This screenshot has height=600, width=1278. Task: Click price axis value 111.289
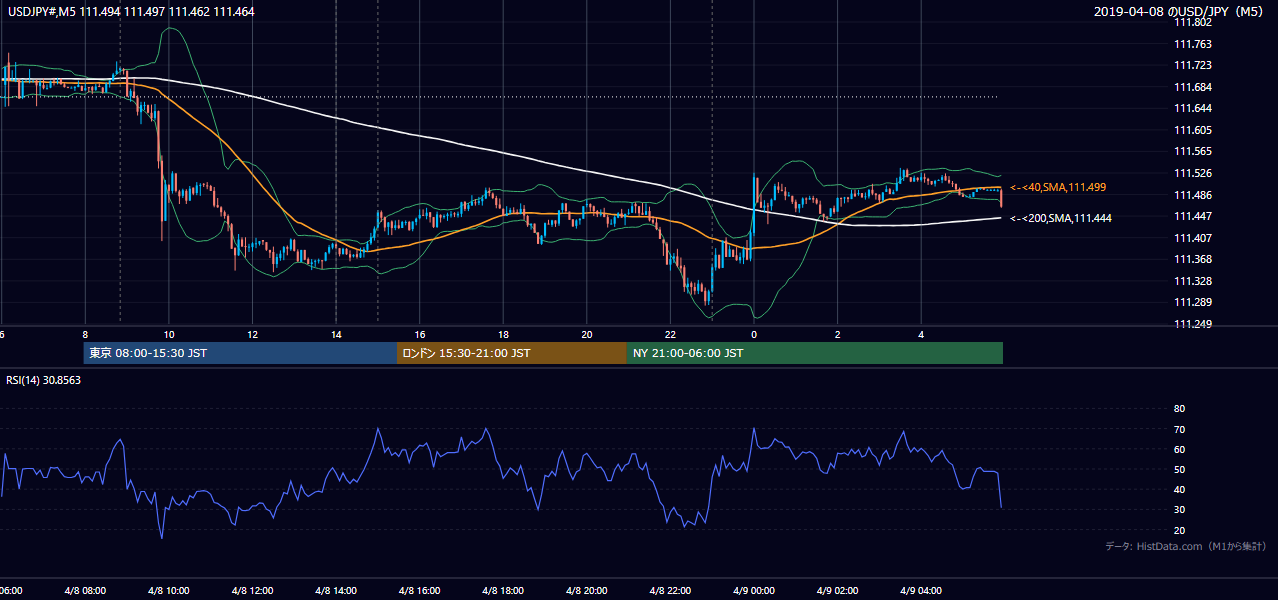coord(1192,302)
